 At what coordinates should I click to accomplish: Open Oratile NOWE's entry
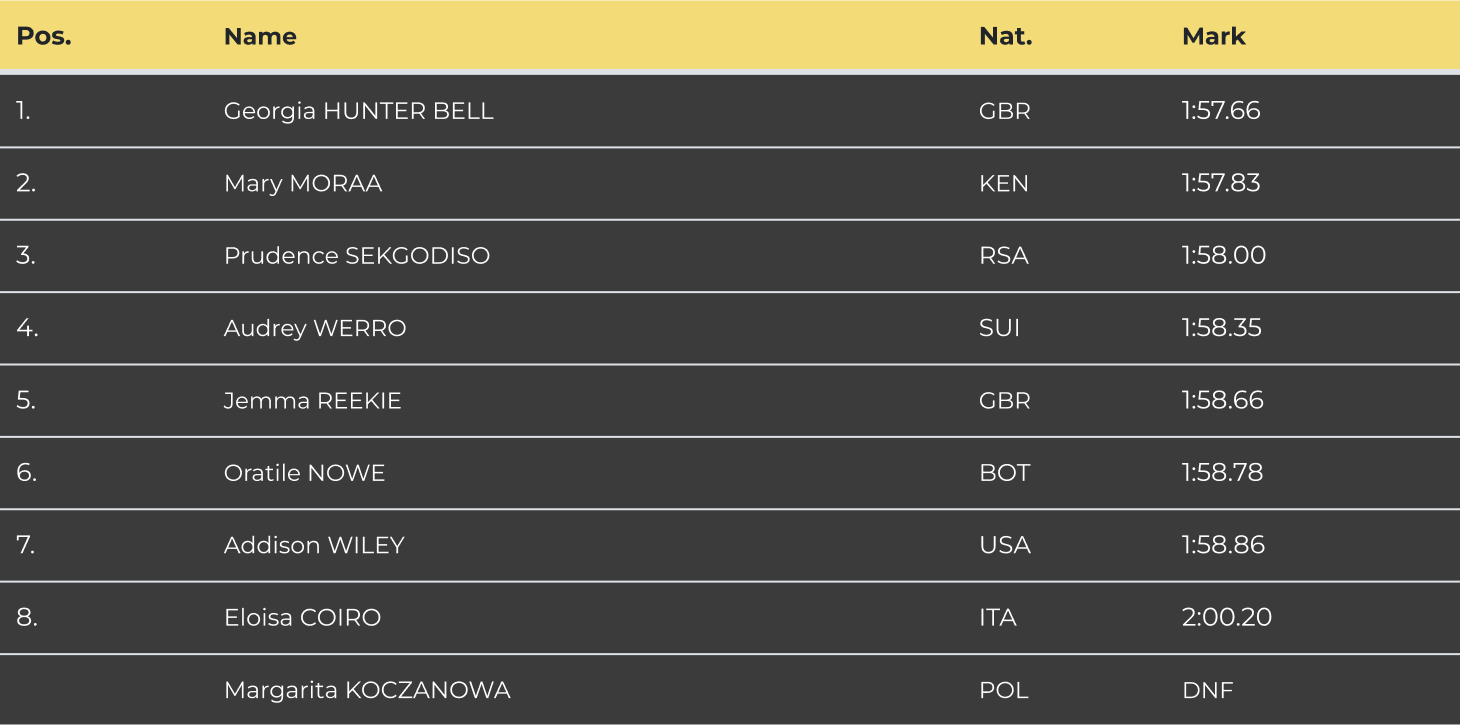(x=304, y=473)
